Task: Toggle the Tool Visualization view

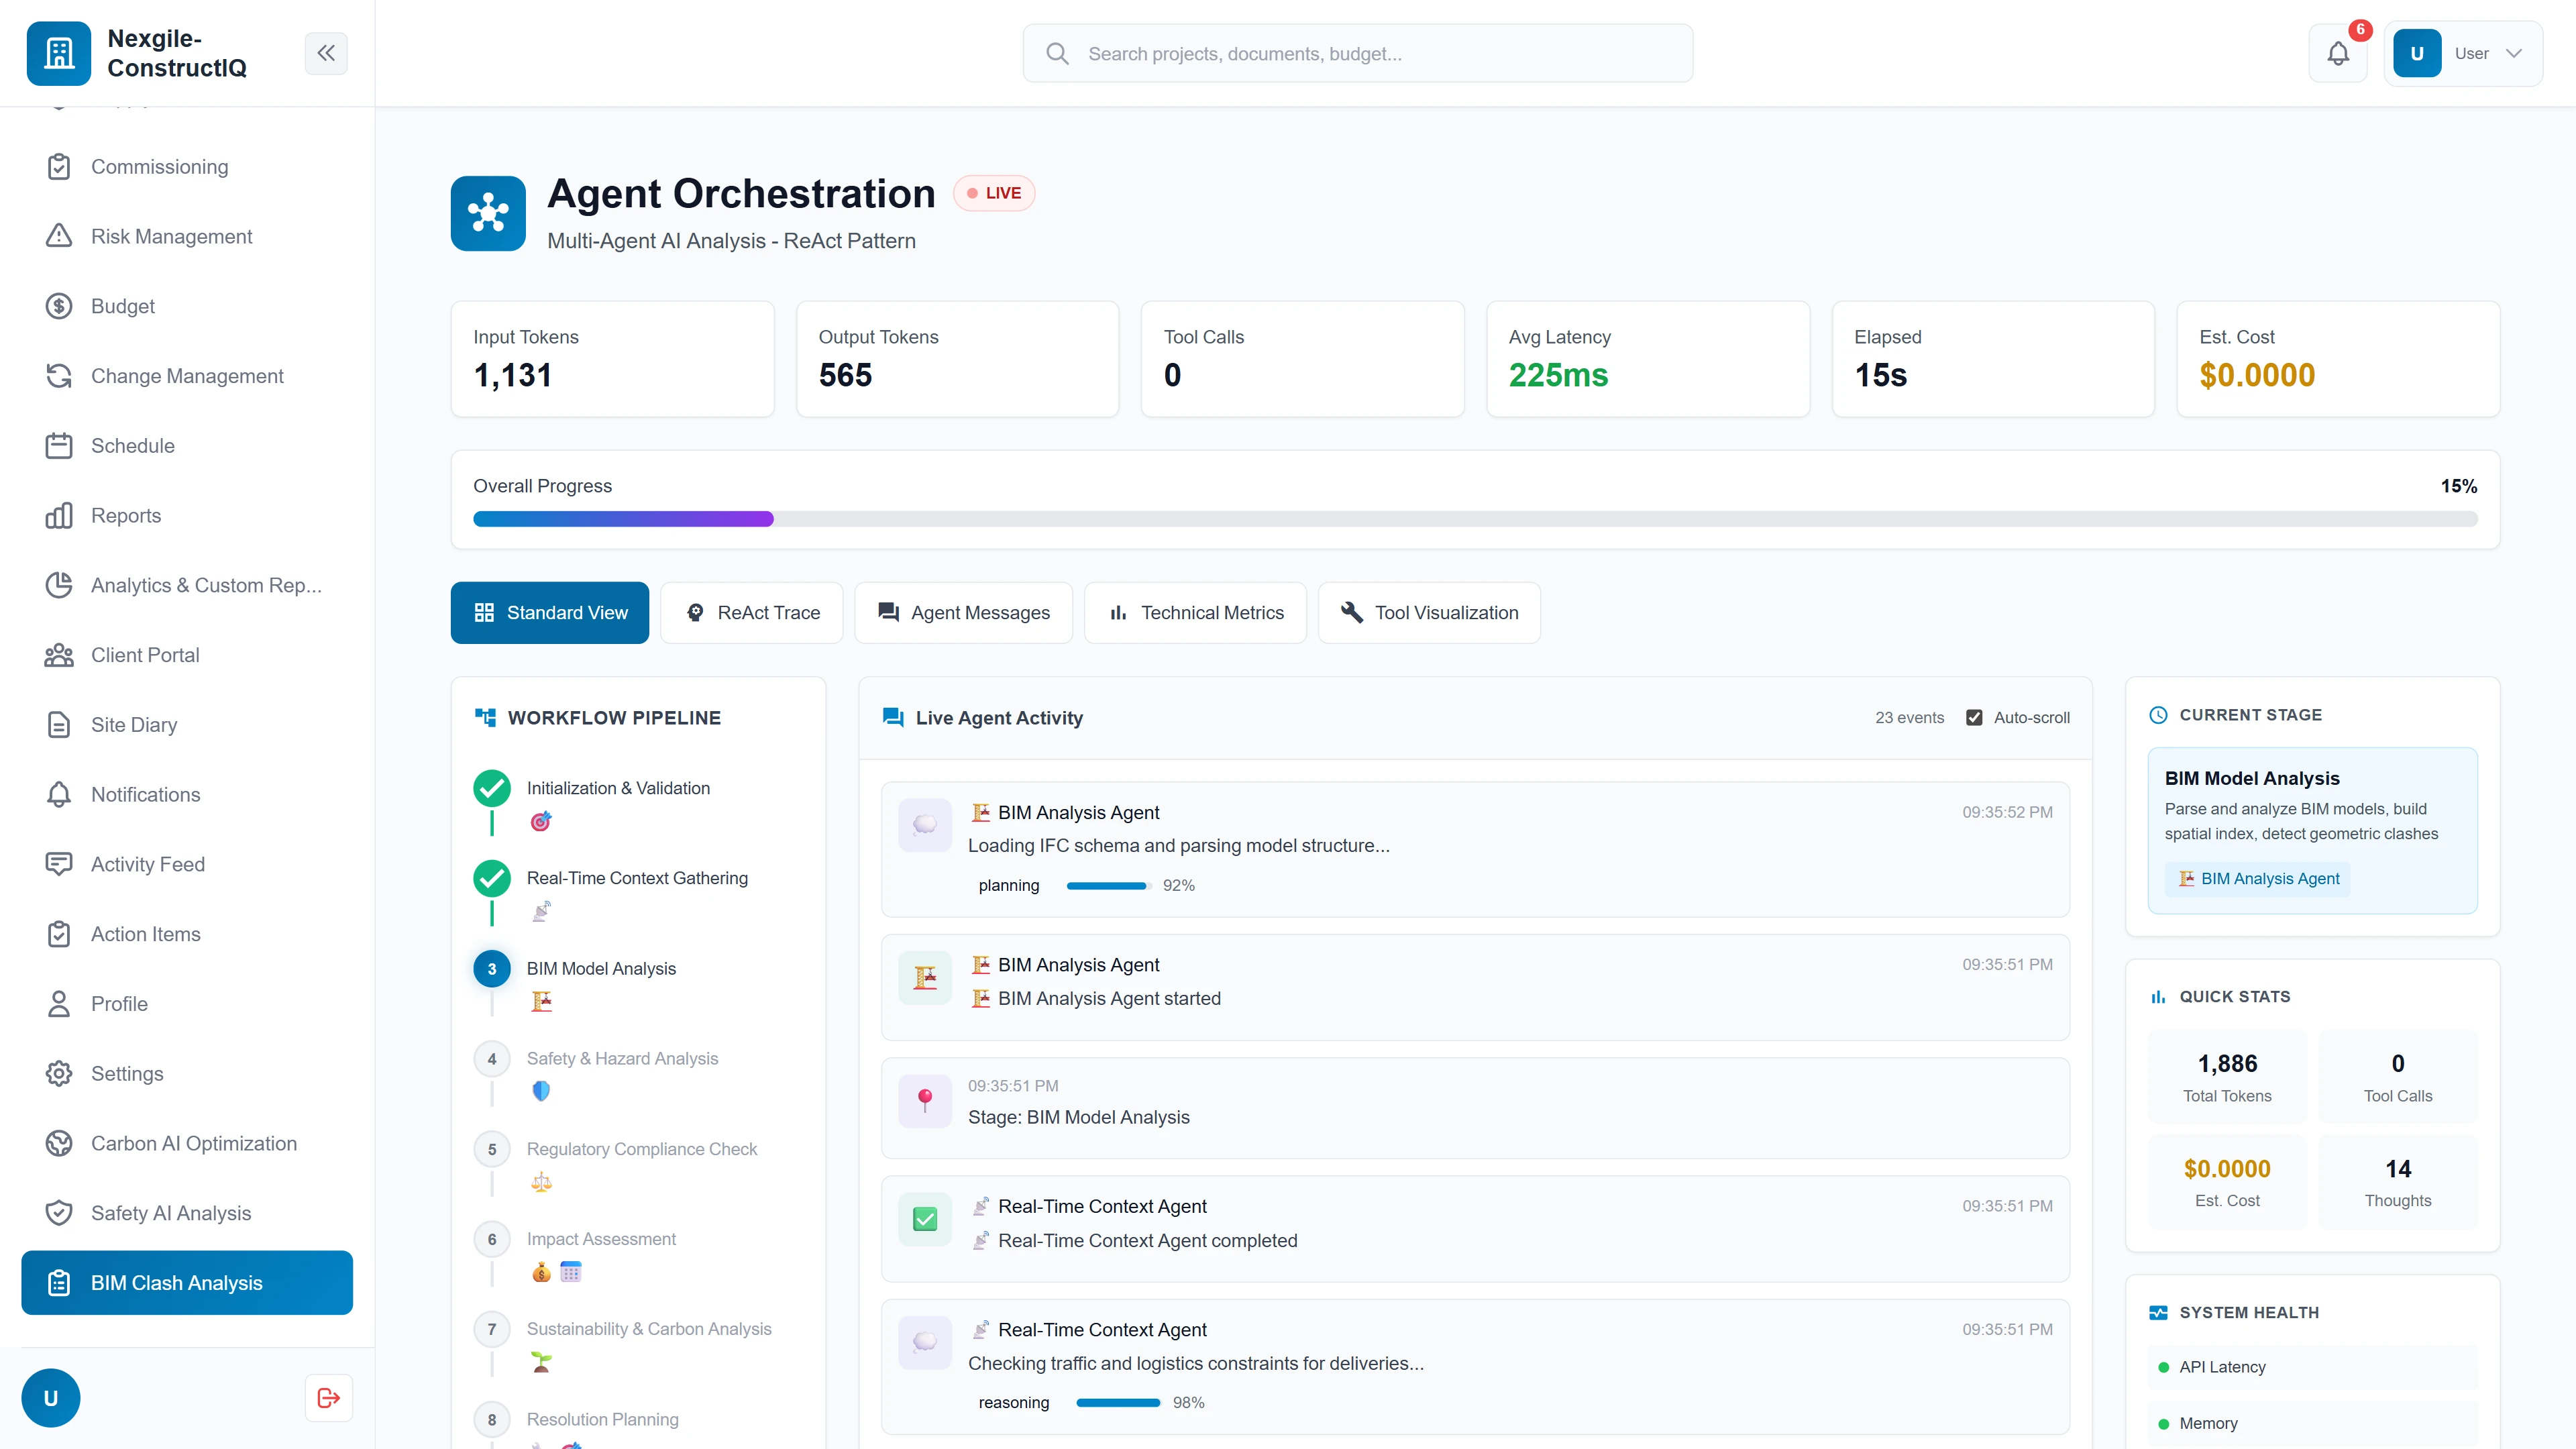Action: [x=1428, y=612]
